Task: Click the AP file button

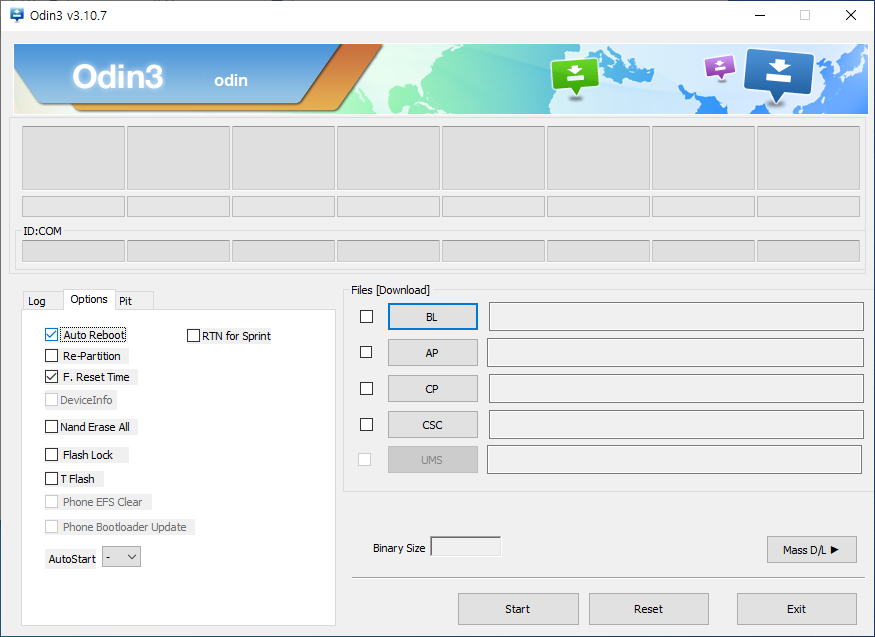Action: (433, 353)
